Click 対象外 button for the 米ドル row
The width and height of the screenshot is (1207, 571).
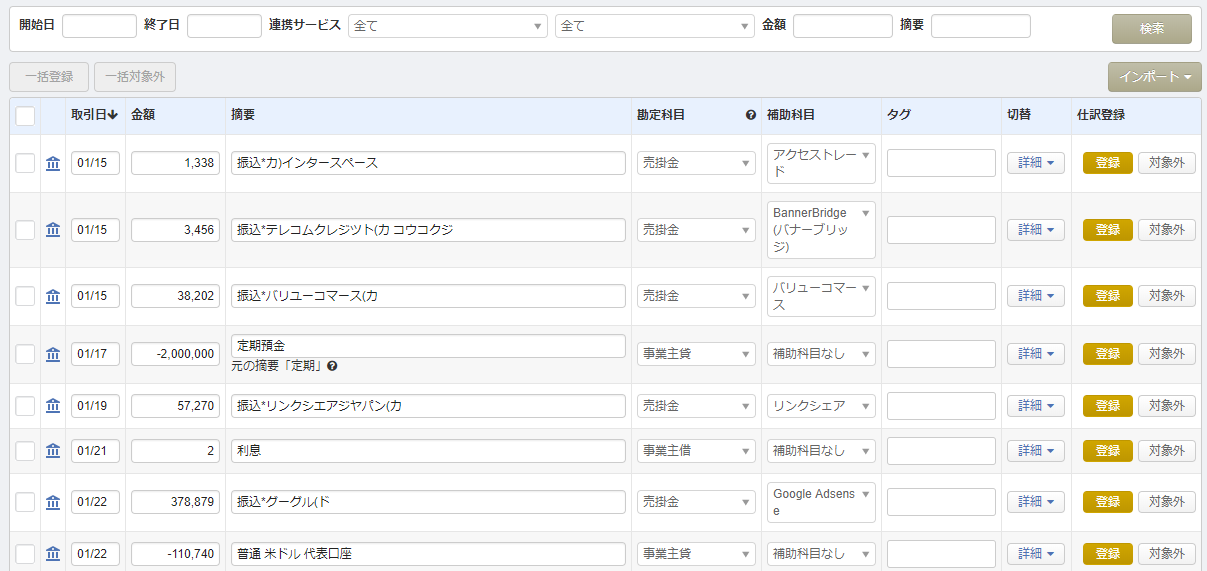(1166, 554)
